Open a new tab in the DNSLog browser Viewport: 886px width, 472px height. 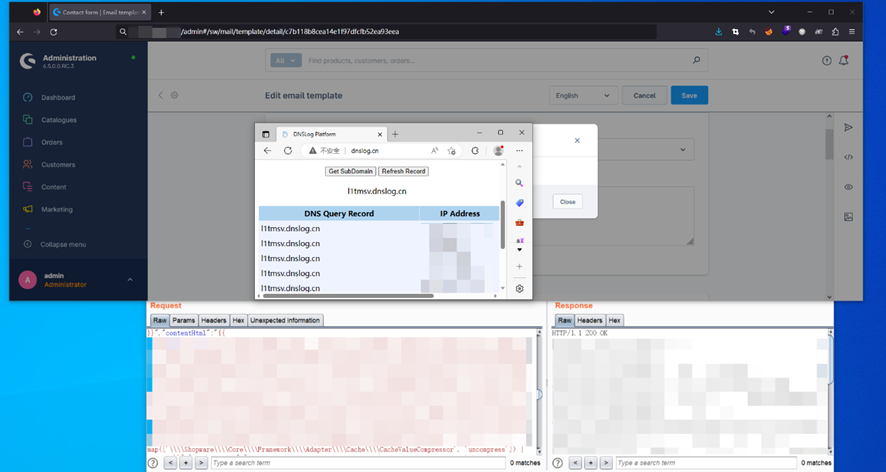click(395, 135)
